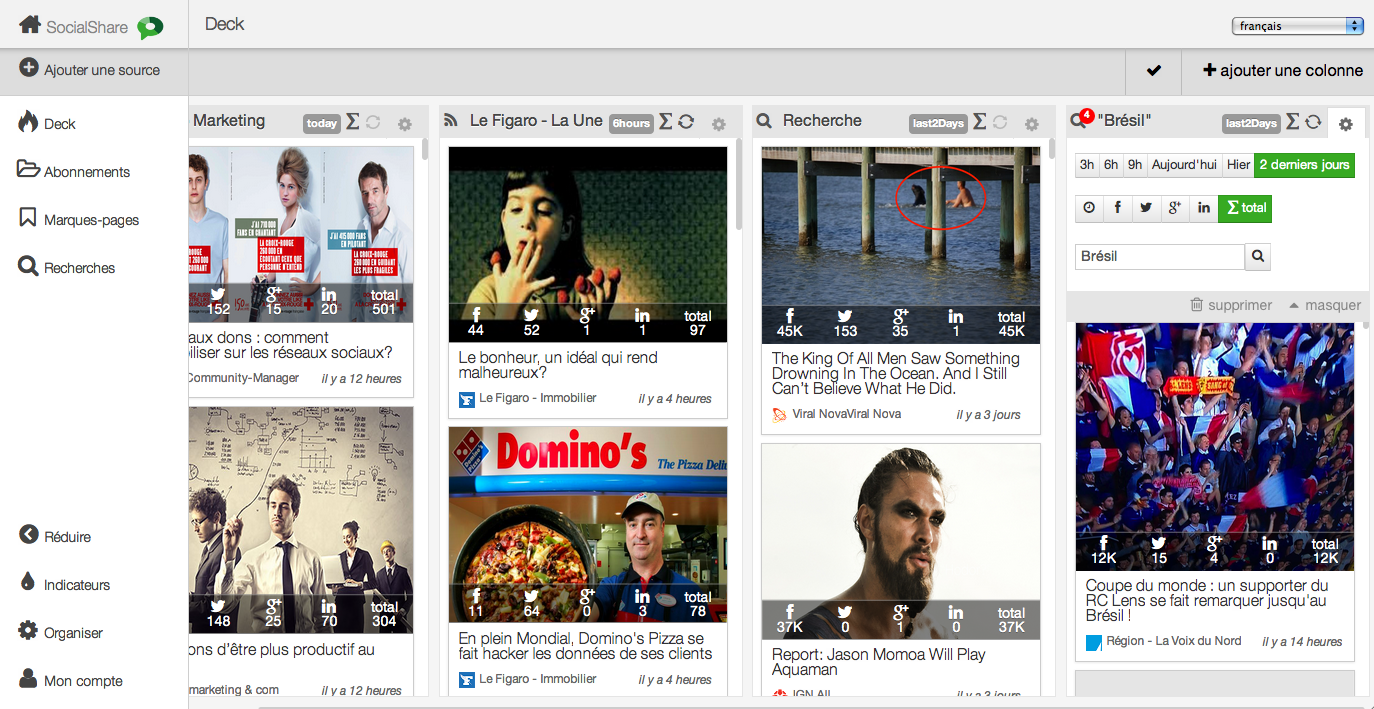Open the 6hours period badge in Le Figaro column

(x=631, y=124)
